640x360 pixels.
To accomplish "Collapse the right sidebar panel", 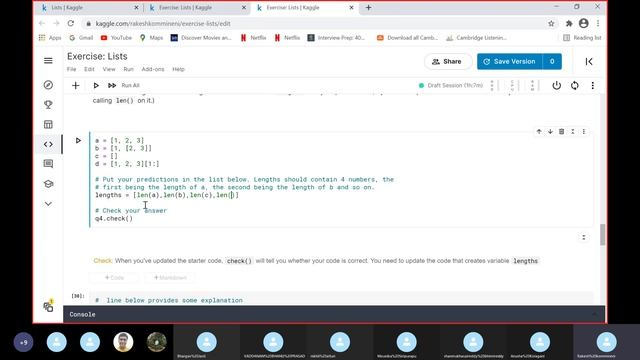I will tap(589, 61).
